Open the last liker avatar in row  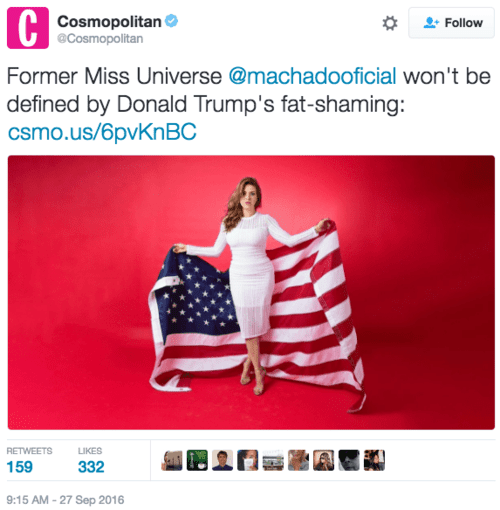[x=374, y=460]
